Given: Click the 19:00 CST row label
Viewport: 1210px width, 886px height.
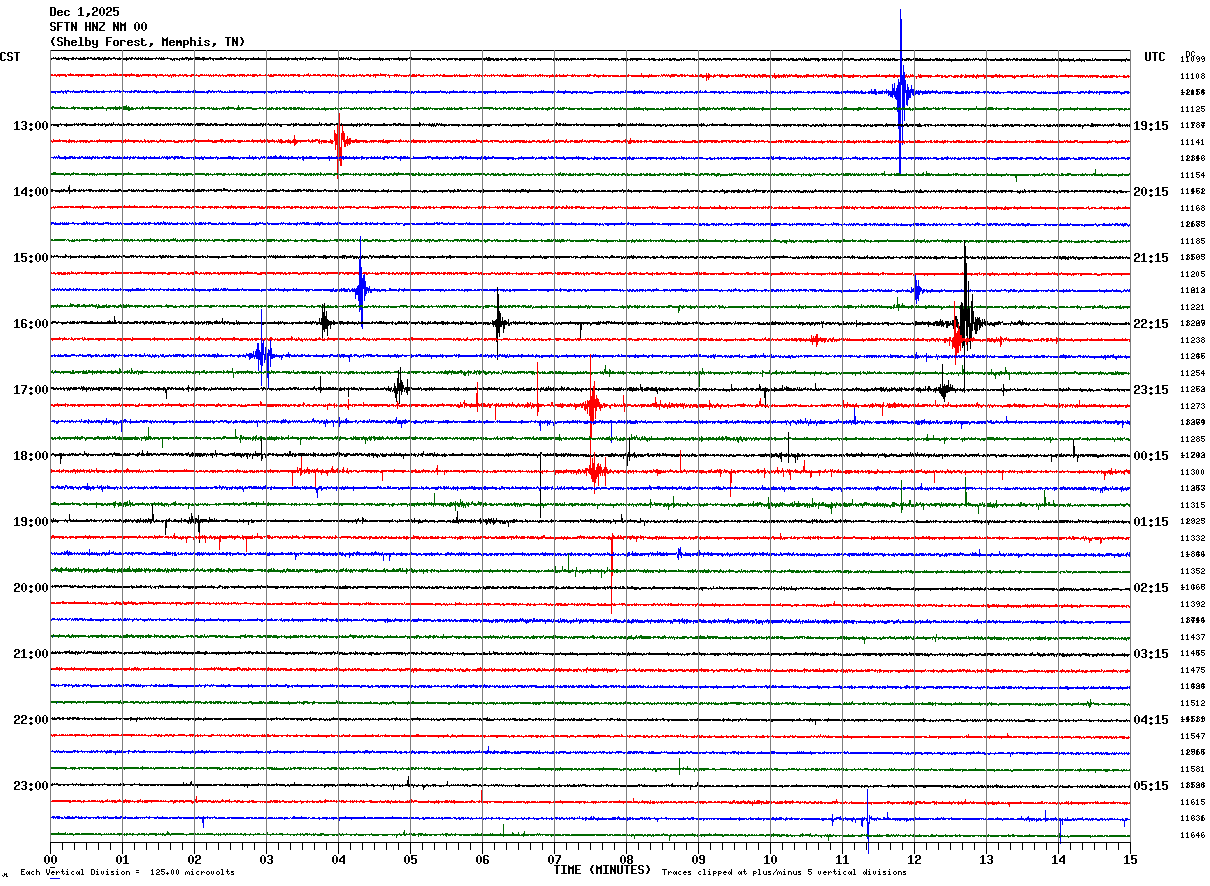Looking at the screenshot, I should coord(31,522).
